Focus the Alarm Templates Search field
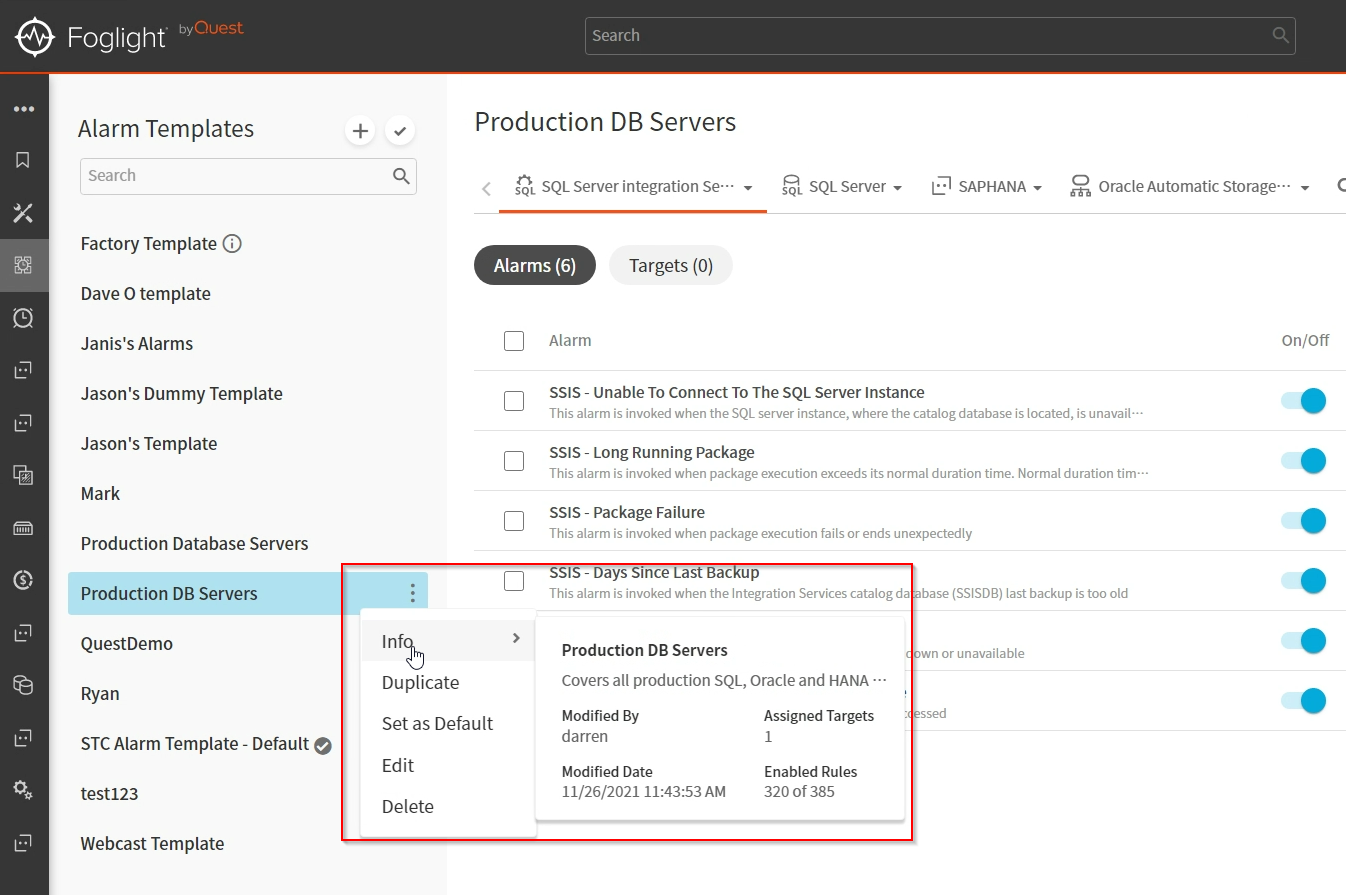The height and width of the screenshot is (895, 1346). pos(248,176)
